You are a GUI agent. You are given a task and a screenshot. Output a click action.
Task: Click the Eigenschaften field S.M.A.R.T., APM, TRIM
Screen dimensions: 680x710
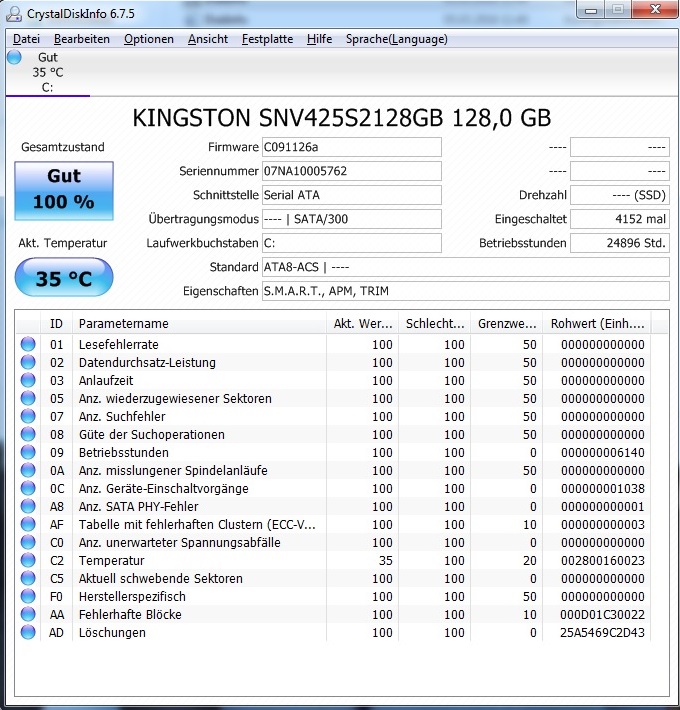465,291
